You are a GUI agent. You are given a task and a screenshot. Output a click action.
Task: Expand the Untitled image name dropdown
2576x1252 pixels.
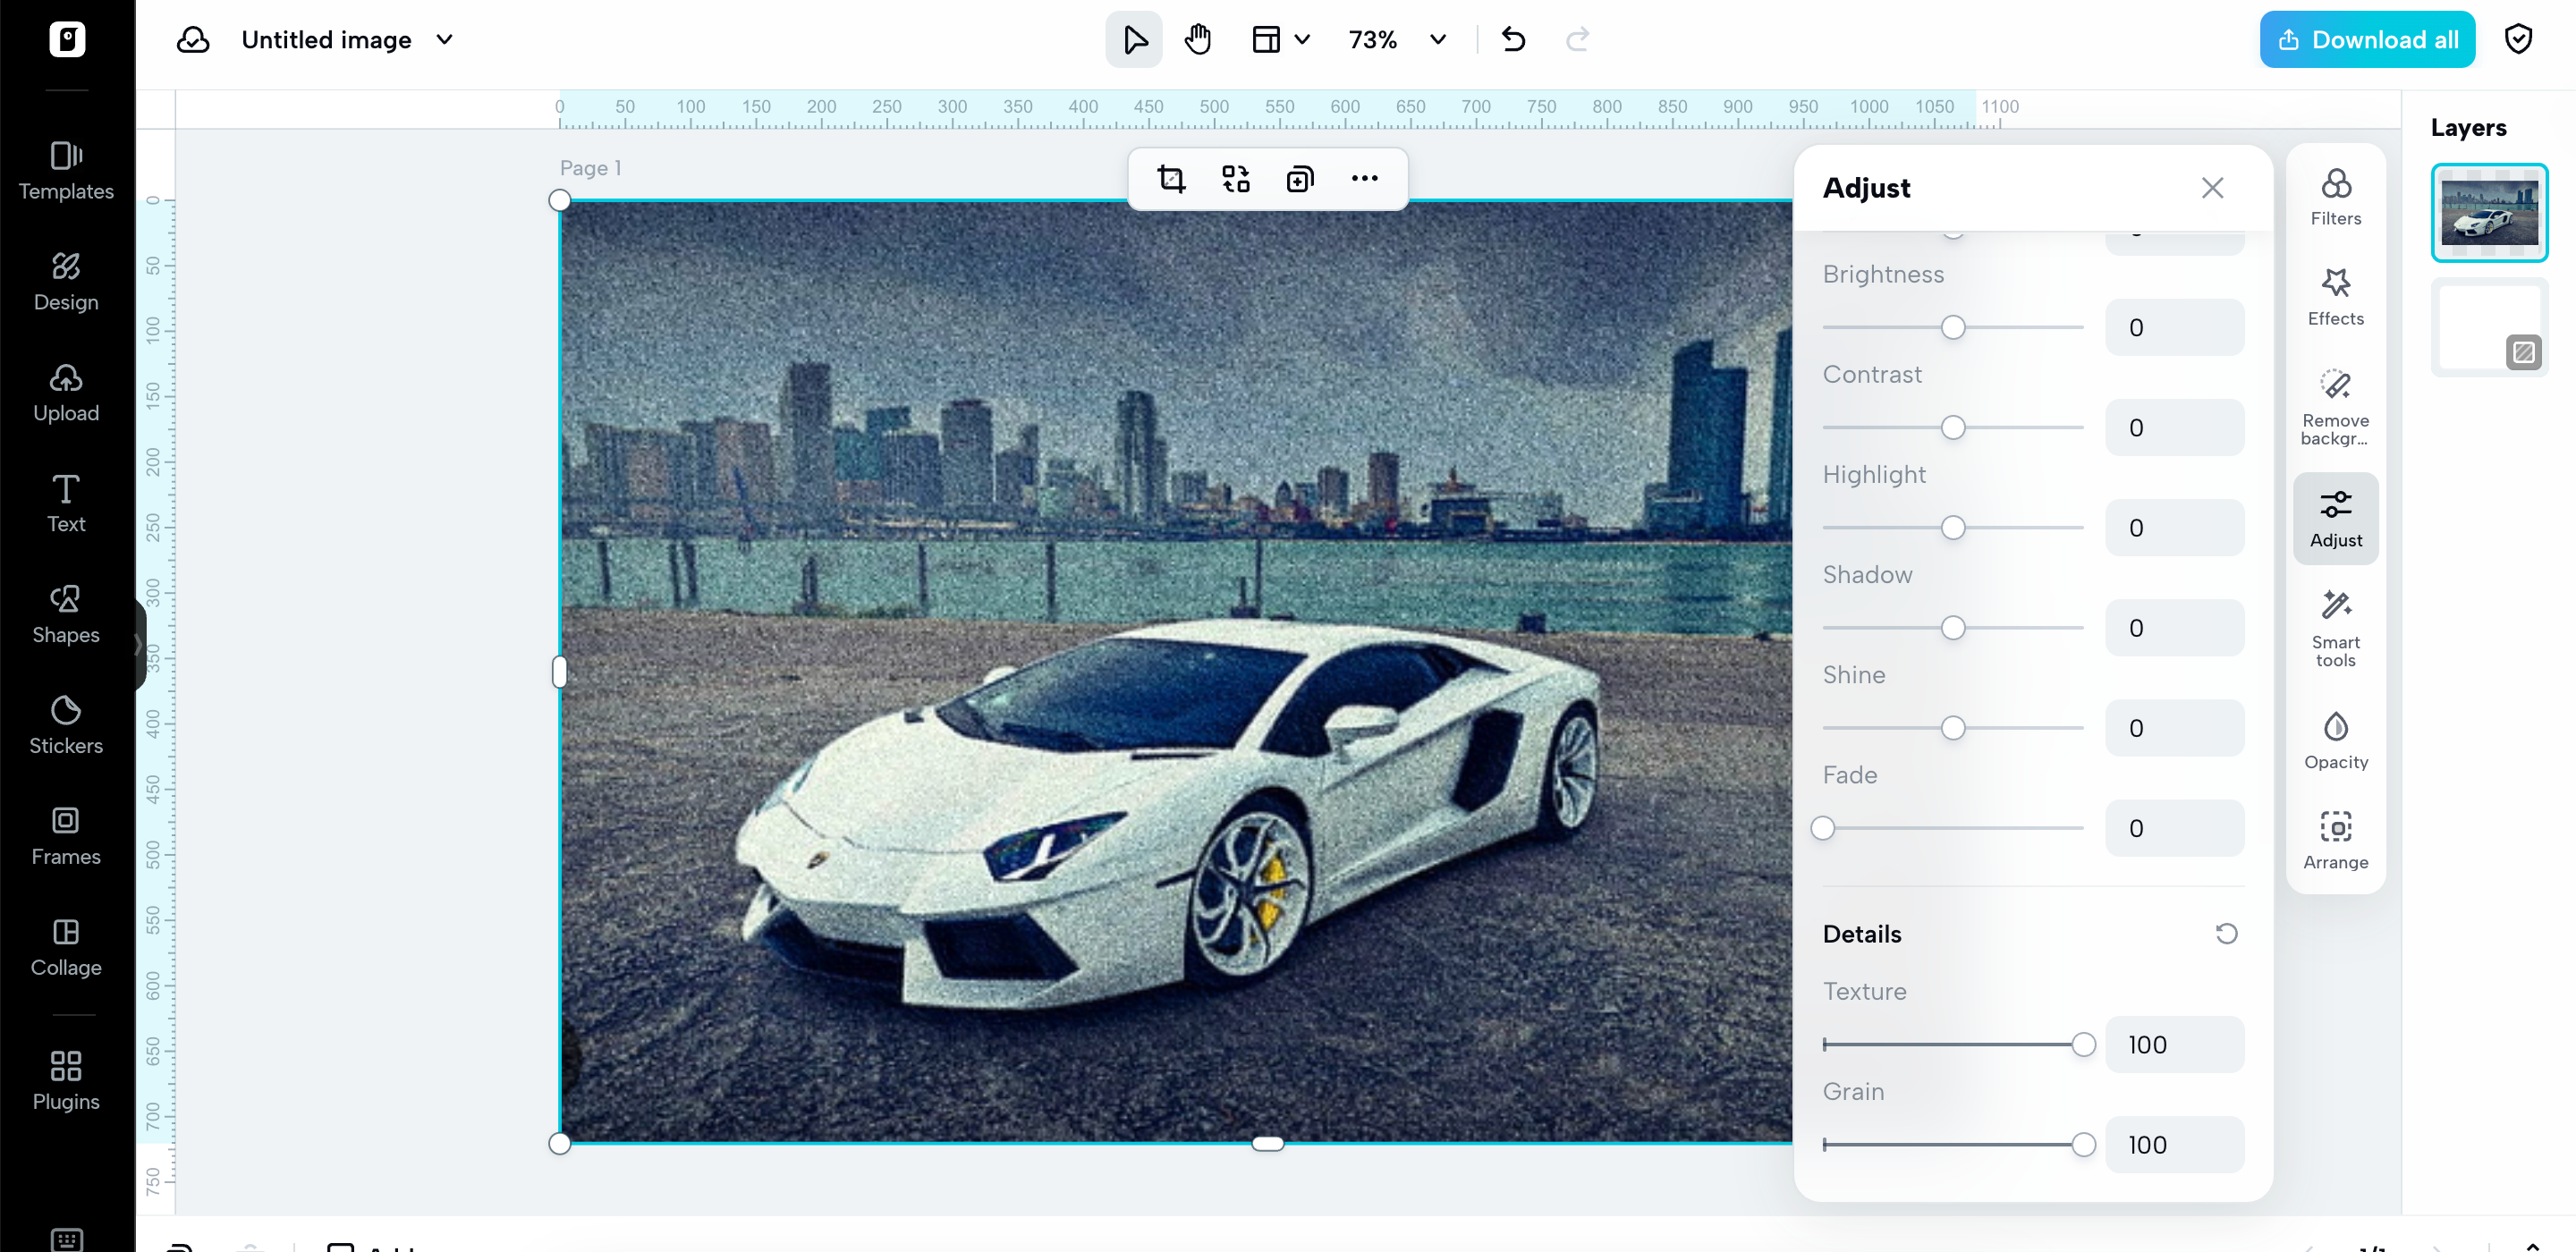[445, 40]
